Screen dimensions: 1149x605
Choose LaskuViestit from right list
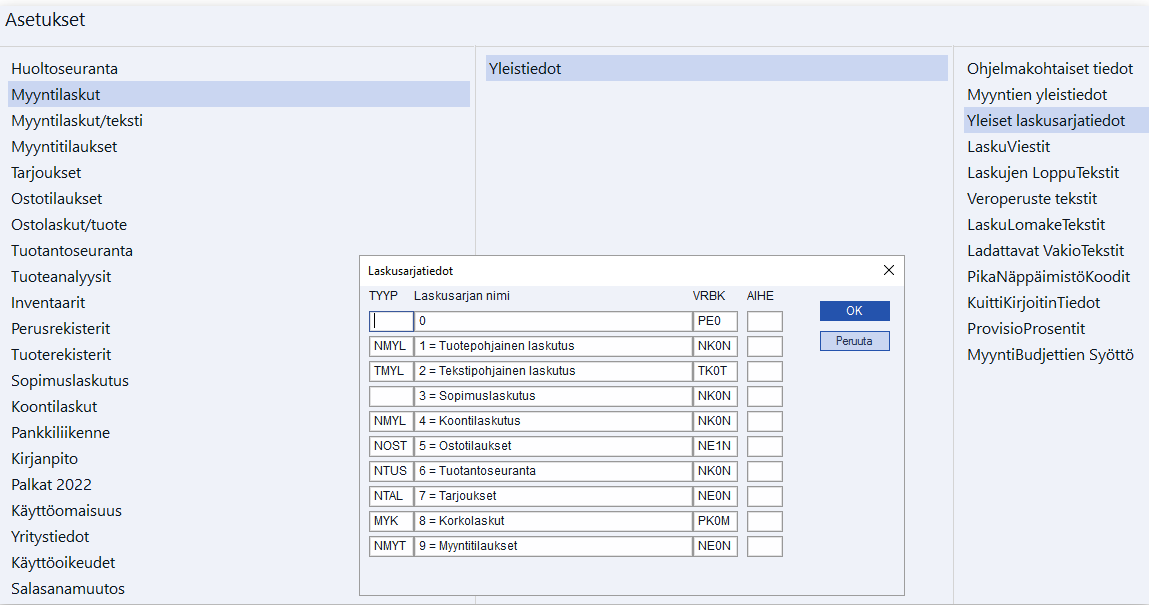(x=1008, y=147)
